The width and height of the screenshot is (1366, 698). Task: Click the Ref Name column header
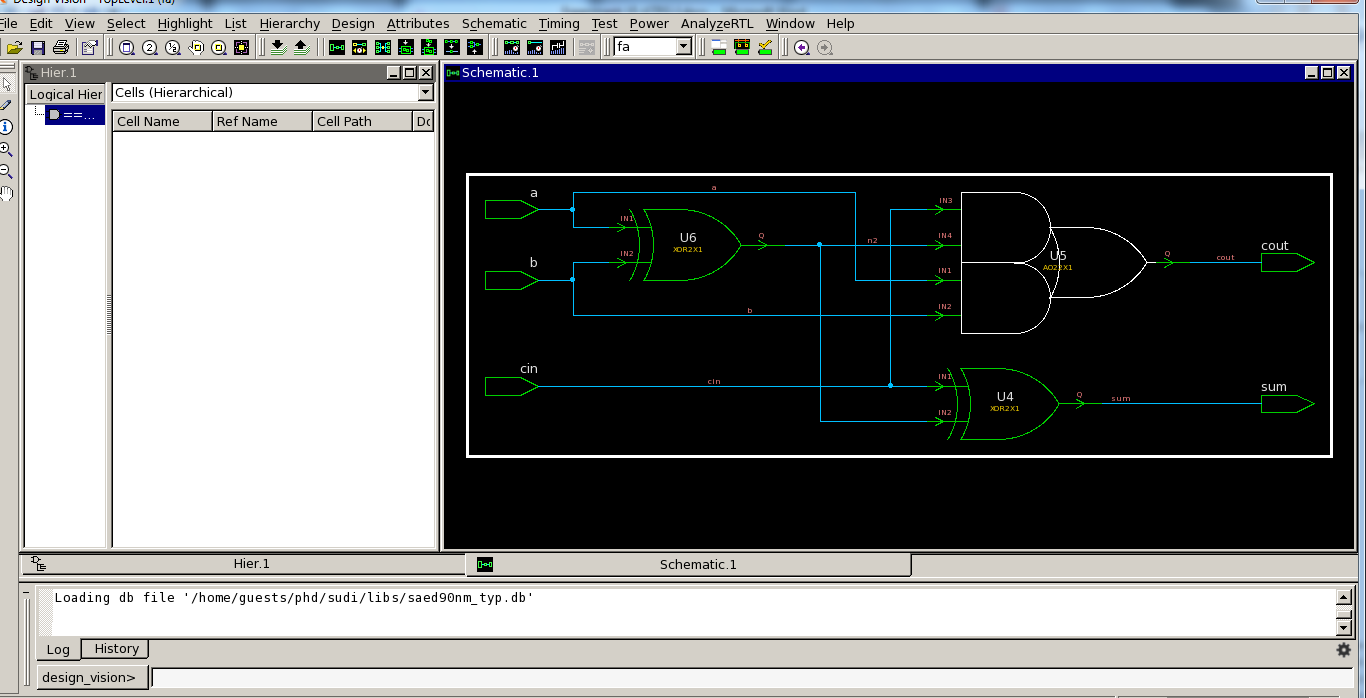click(262, 121)
